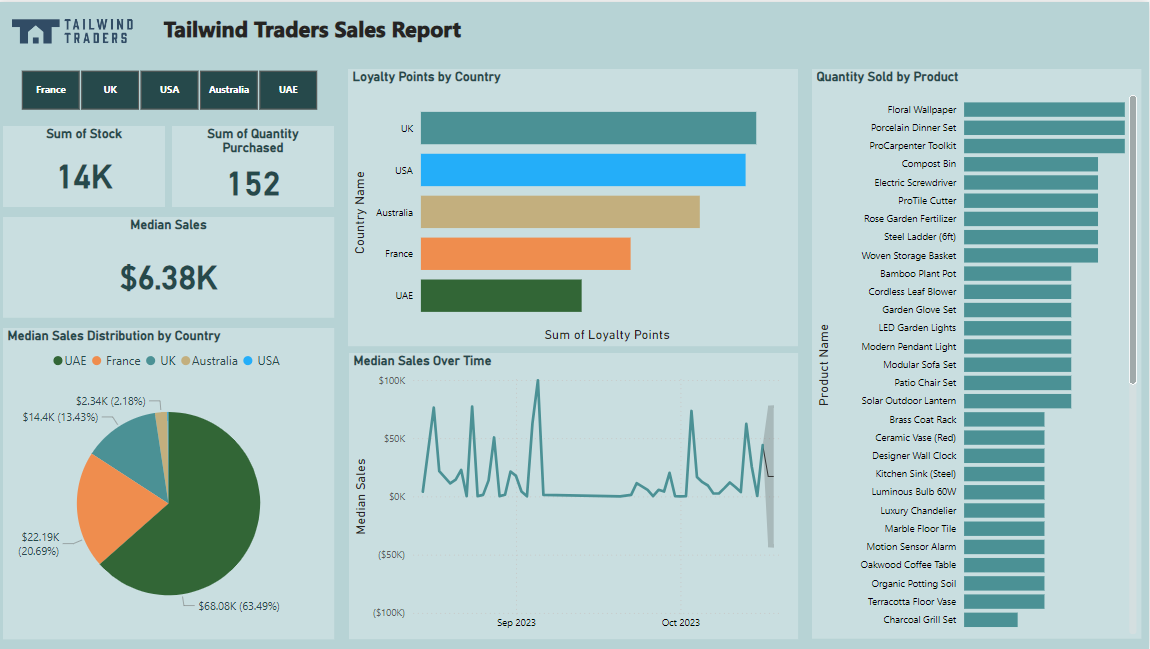Click the Motion Sensor Alarm bar
Image resolution: width=1150 pixels, height=649 pixels.
point(1004,547)
